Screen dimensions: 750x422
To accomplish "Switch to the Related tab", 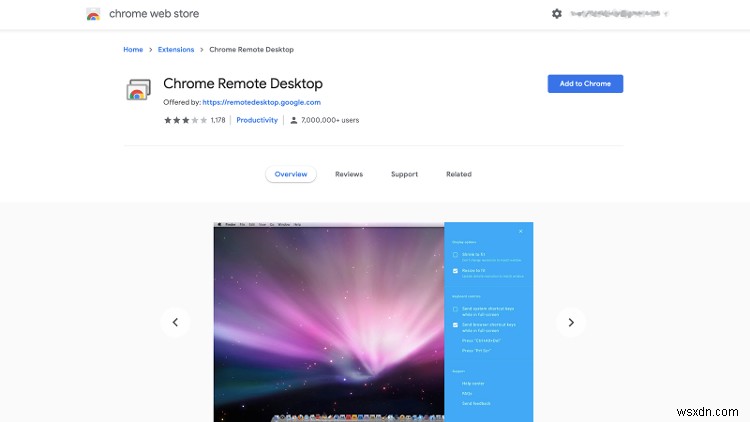I will point(459,174).
